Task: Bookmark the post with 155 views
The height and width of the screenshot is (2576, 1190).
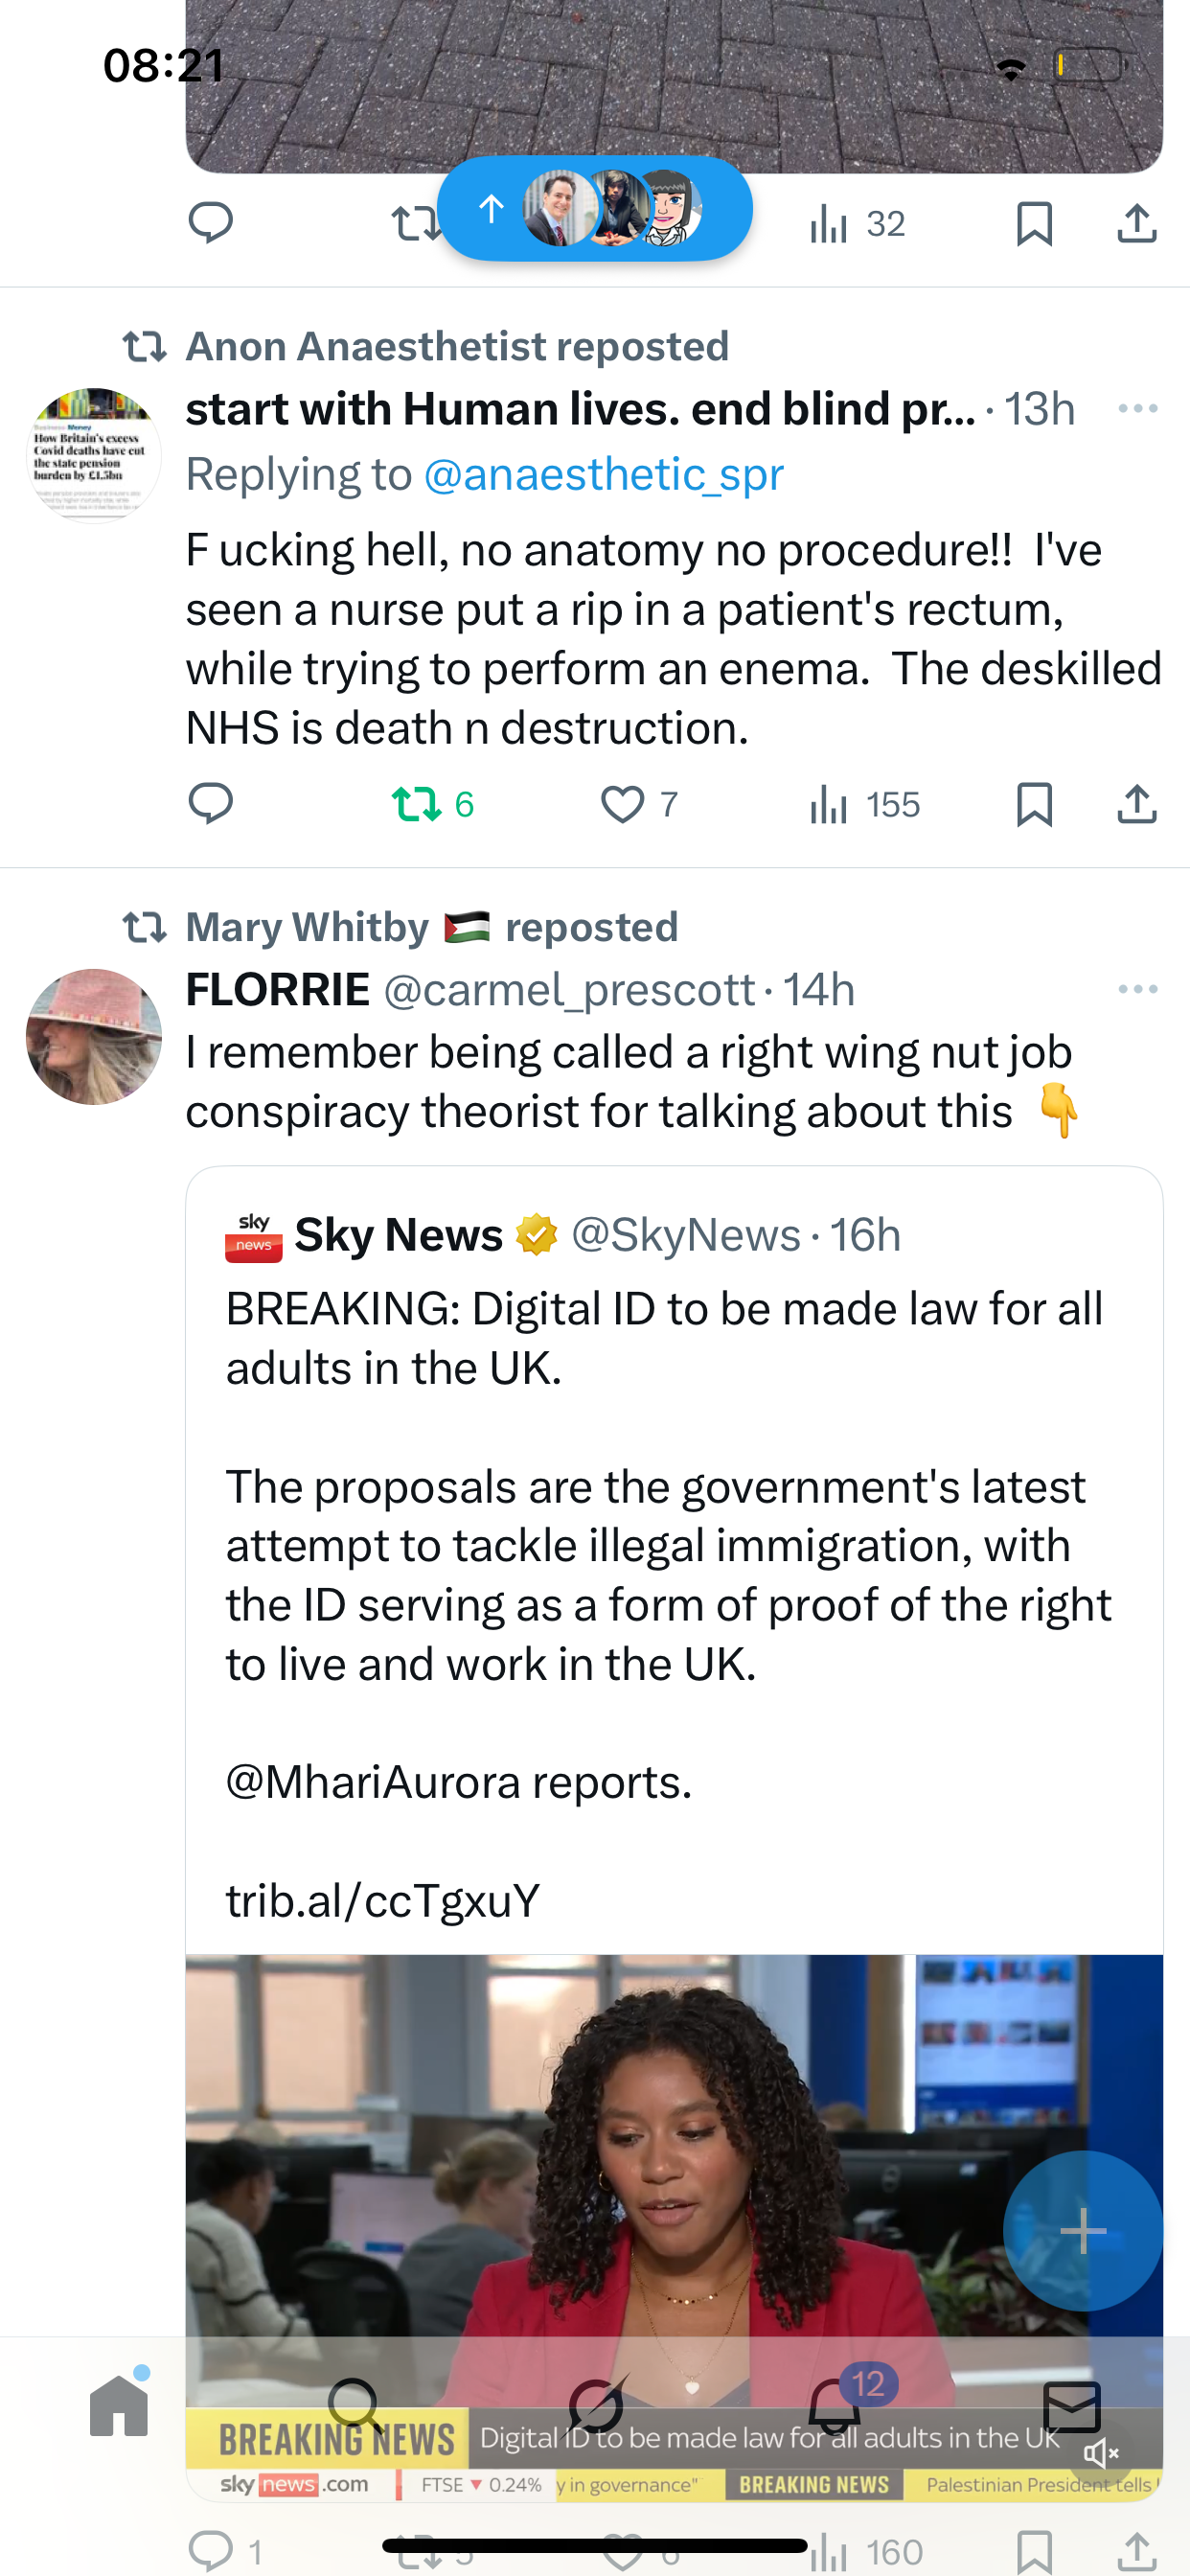Action: (1034, 804)
